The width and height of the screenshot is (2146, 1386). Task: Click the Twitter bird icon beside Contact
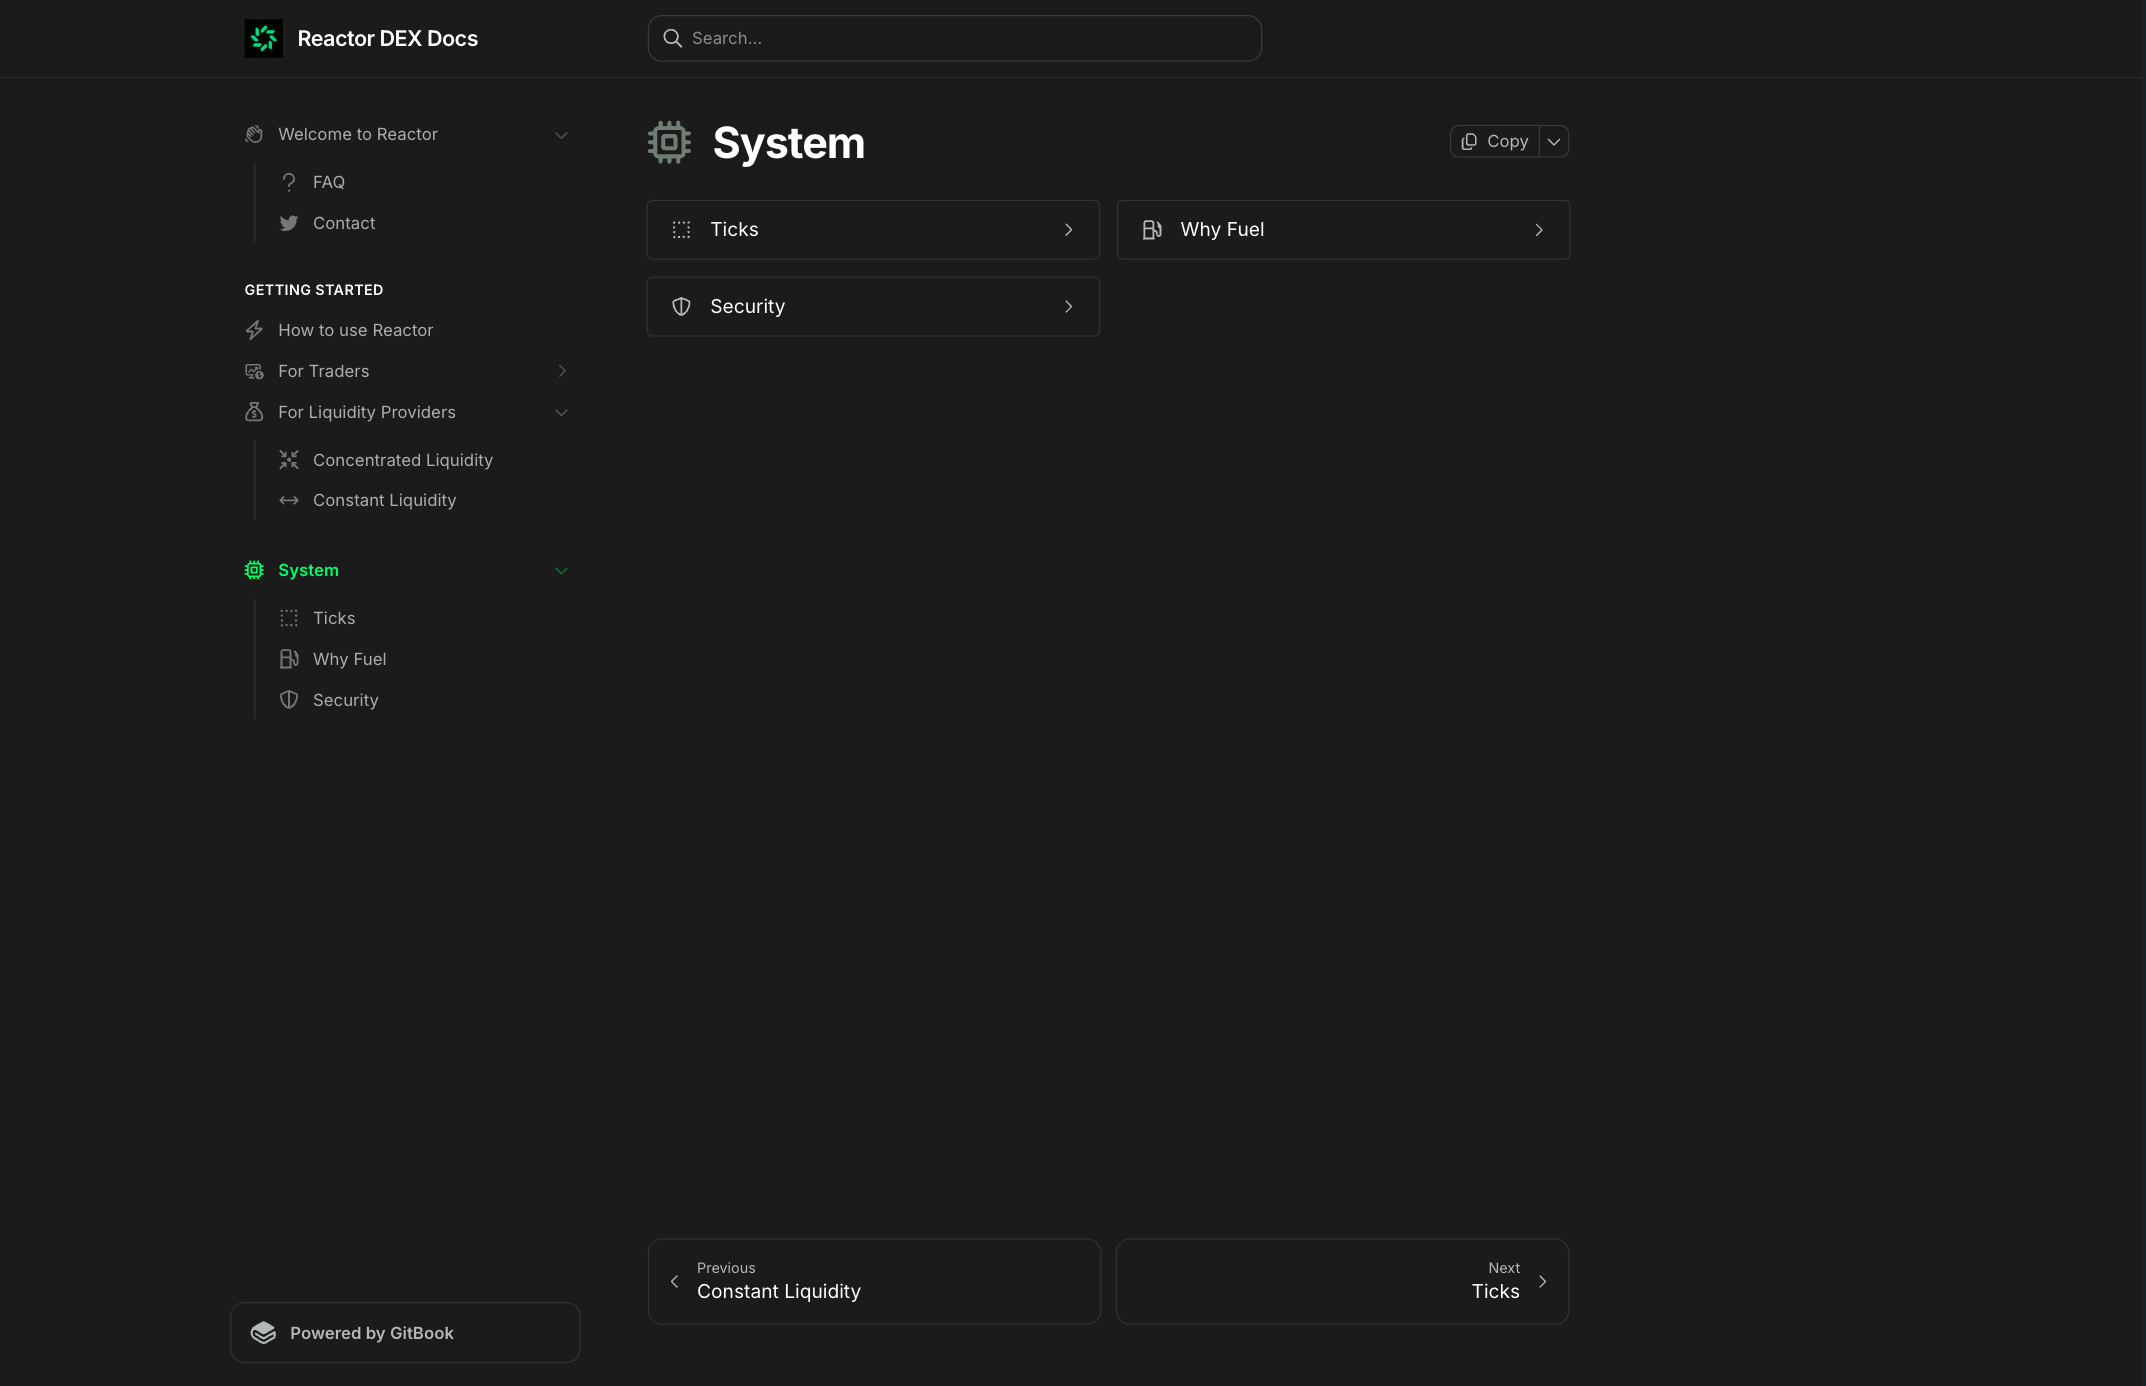point(289,223)
